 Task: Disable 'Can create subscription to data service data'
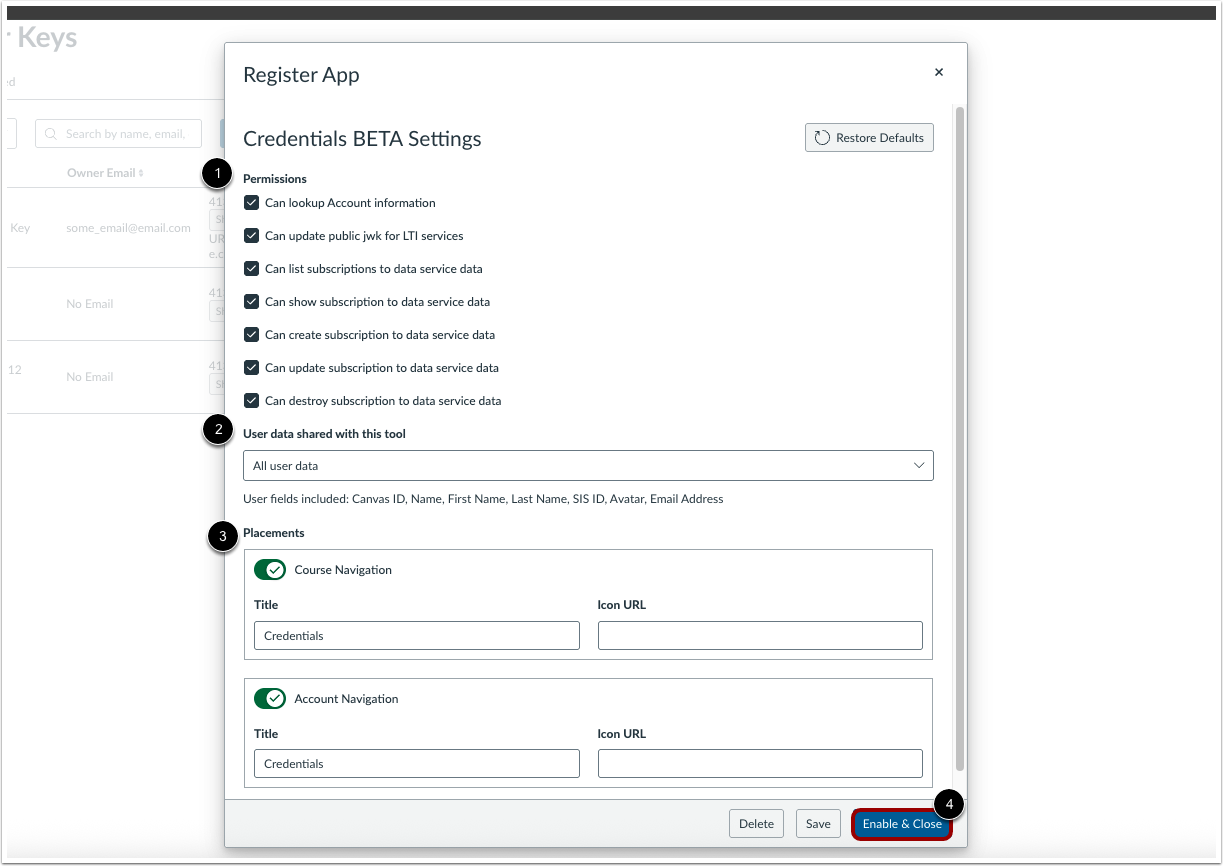point(252,334)
